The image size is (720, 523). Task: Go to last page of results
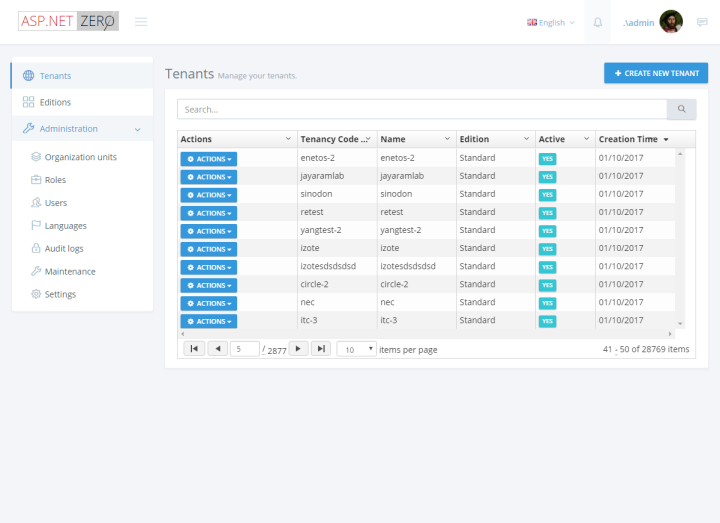click(321, 349)
